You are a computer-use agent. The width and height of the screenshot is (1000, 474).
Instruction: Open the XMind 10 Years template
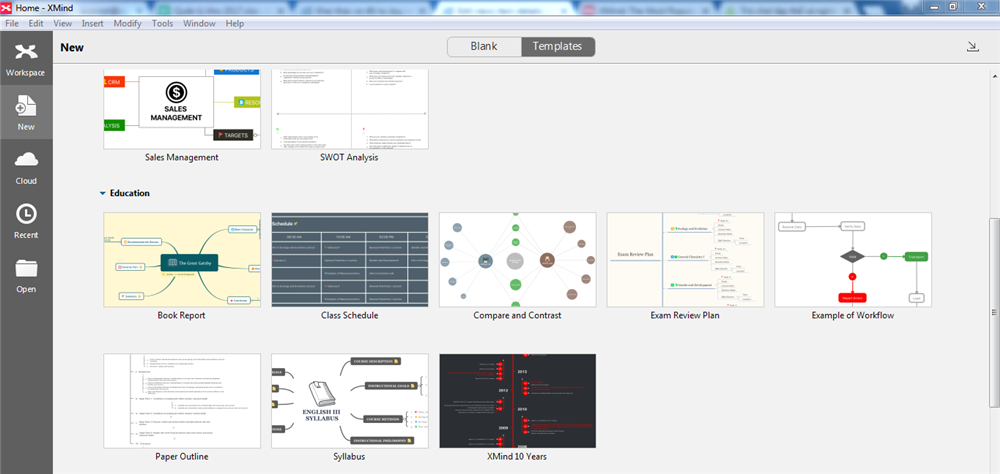pyautogui.click(x=517, y=400)
